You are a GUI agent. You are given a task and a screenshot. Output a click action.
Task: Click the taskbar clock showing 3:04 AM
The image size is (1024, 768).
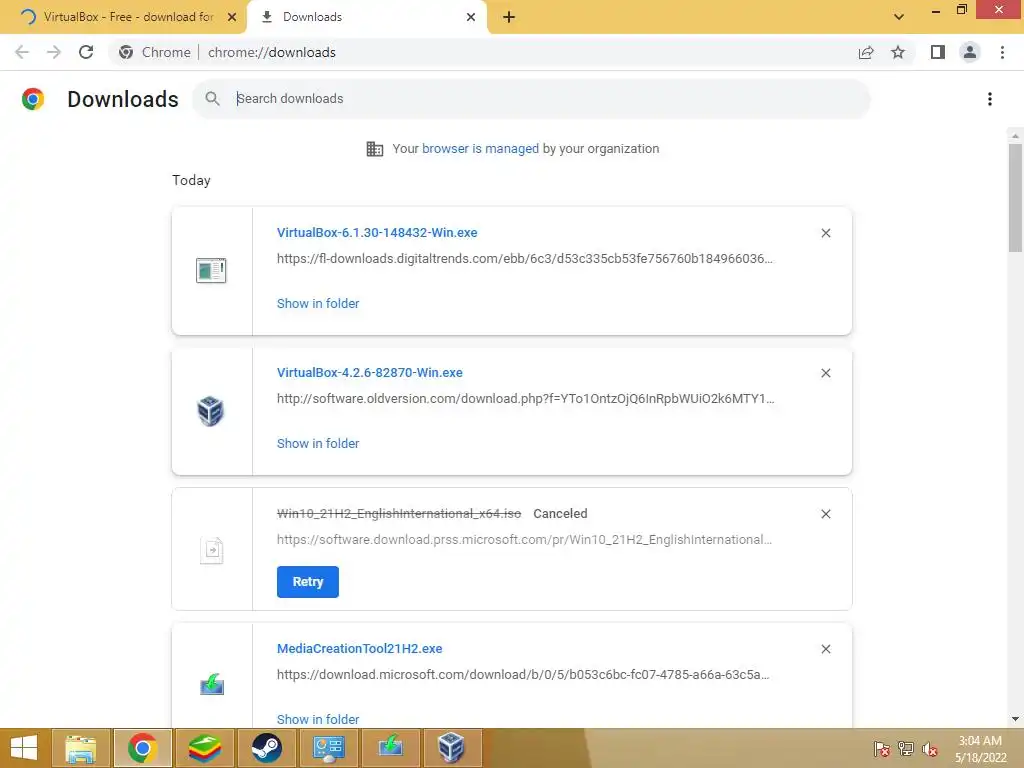(x=980, y=749)
